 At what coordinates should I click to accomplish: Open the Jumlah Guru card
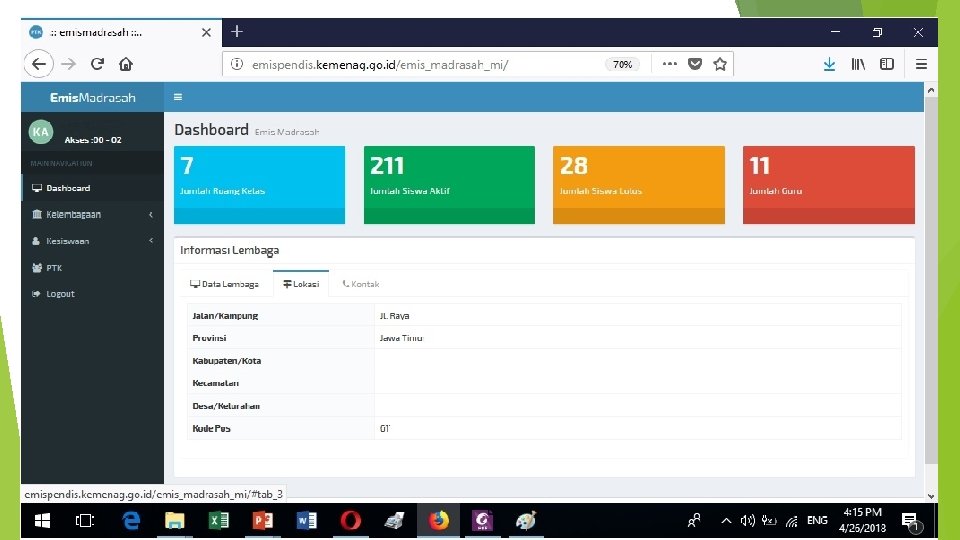829,185
